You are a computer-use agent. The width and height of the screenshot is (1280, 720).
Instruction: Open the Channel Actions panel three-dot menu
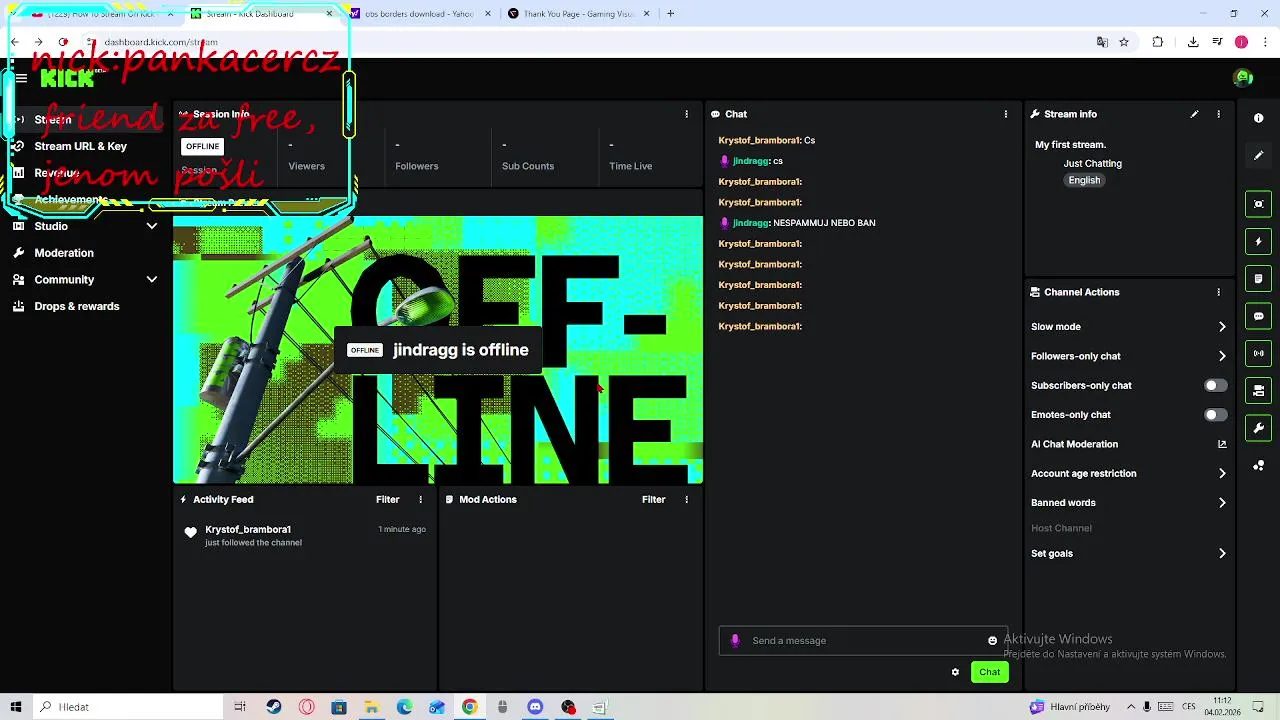(1218, 292)
